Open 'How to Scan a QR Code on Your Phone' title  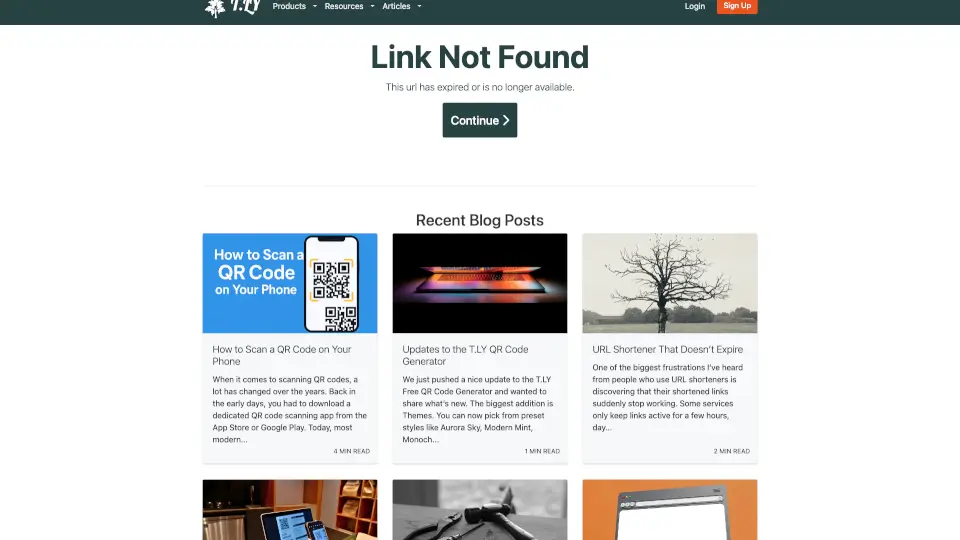point(282,355)
